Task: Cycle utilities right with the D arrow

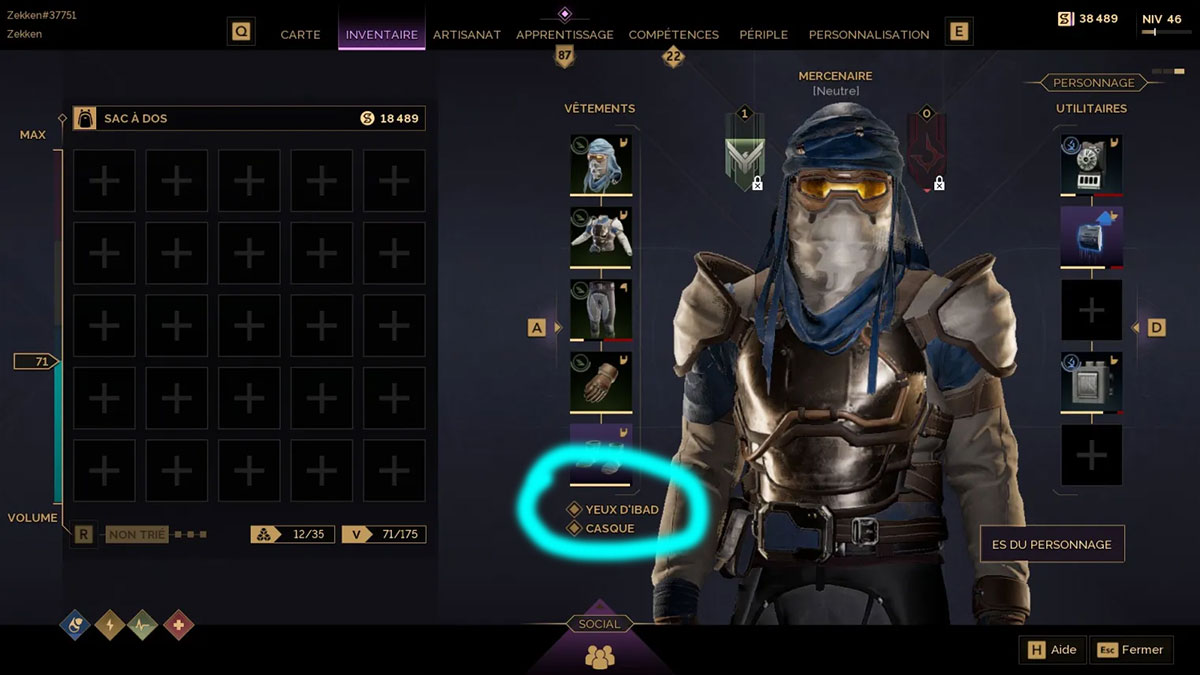Action: [x=1156, y=327]
